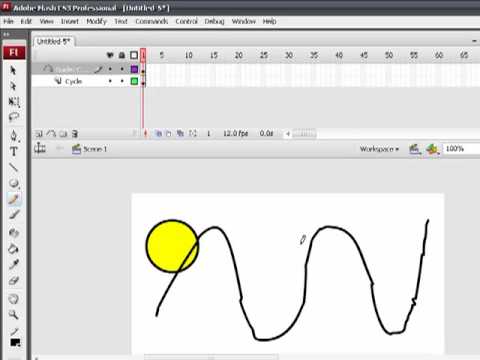
Task: Open the Commands menu
Action: pyautogui.click(x=152, y=21)
